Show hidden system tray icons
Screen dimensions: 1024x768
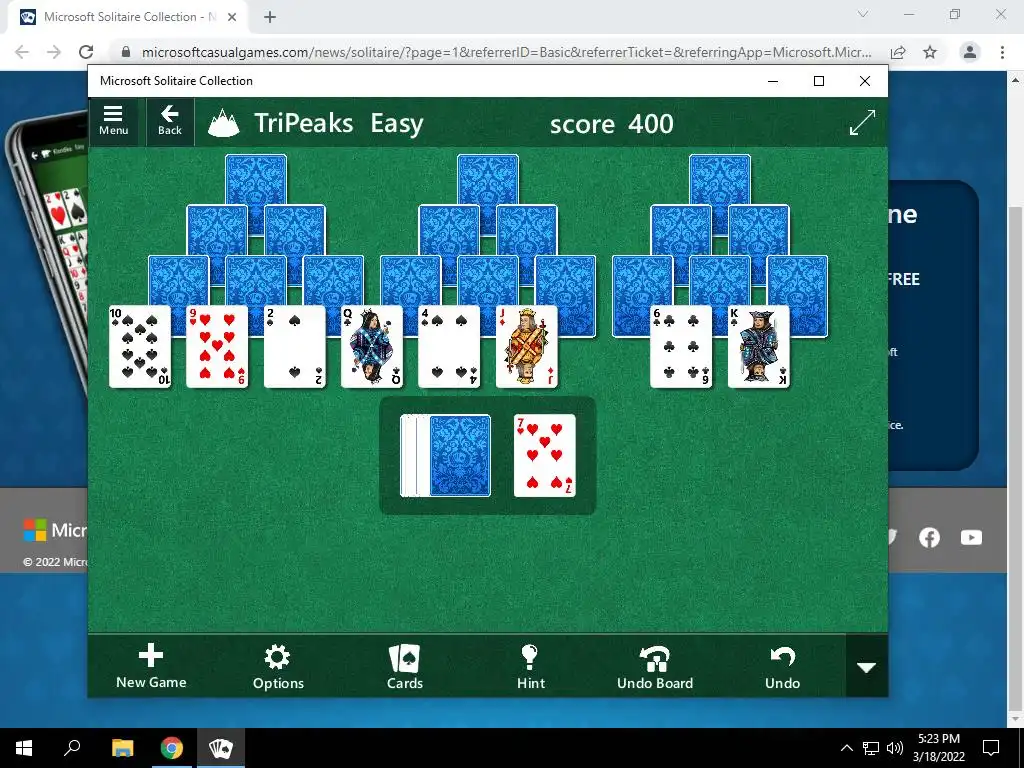tap(846, 748)
